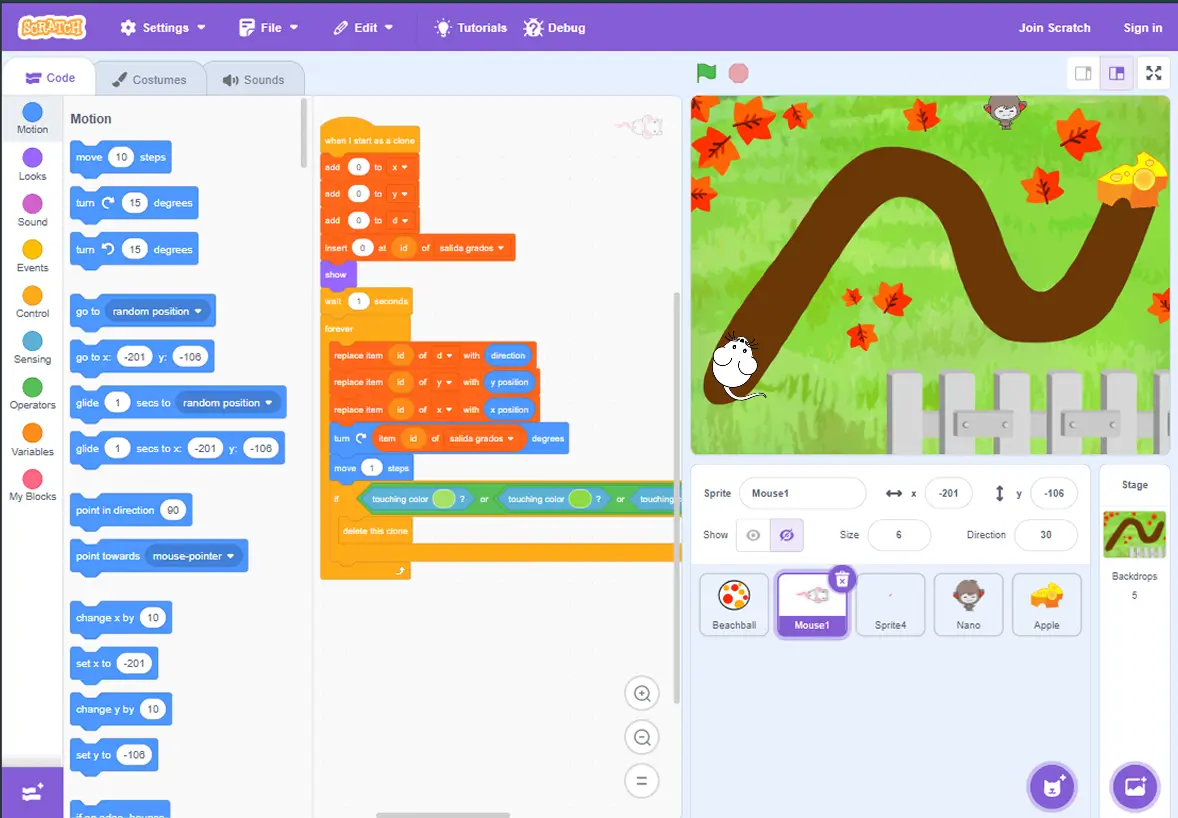Click the sprite Size field
Viewport: 1178px width, 818px height.
899,535
